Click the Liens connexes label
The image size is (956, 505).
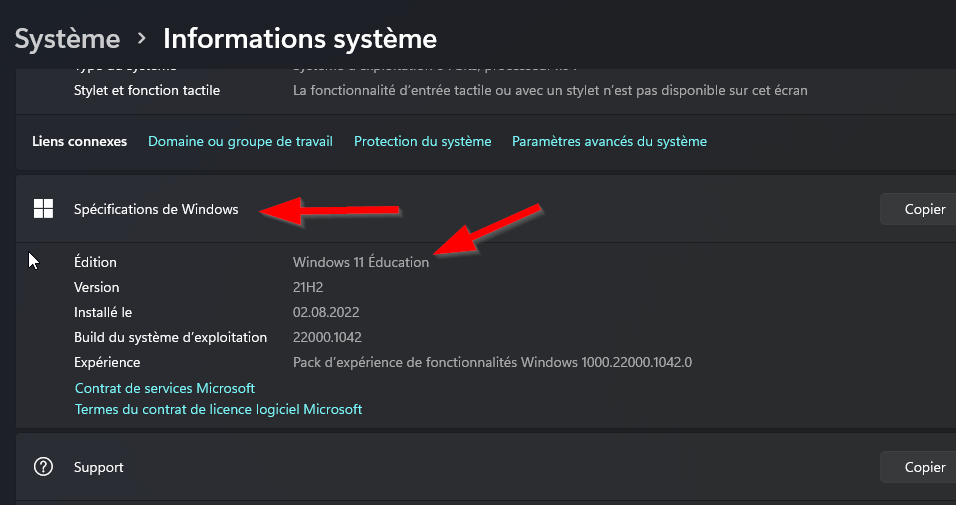[x=79, y=141]
